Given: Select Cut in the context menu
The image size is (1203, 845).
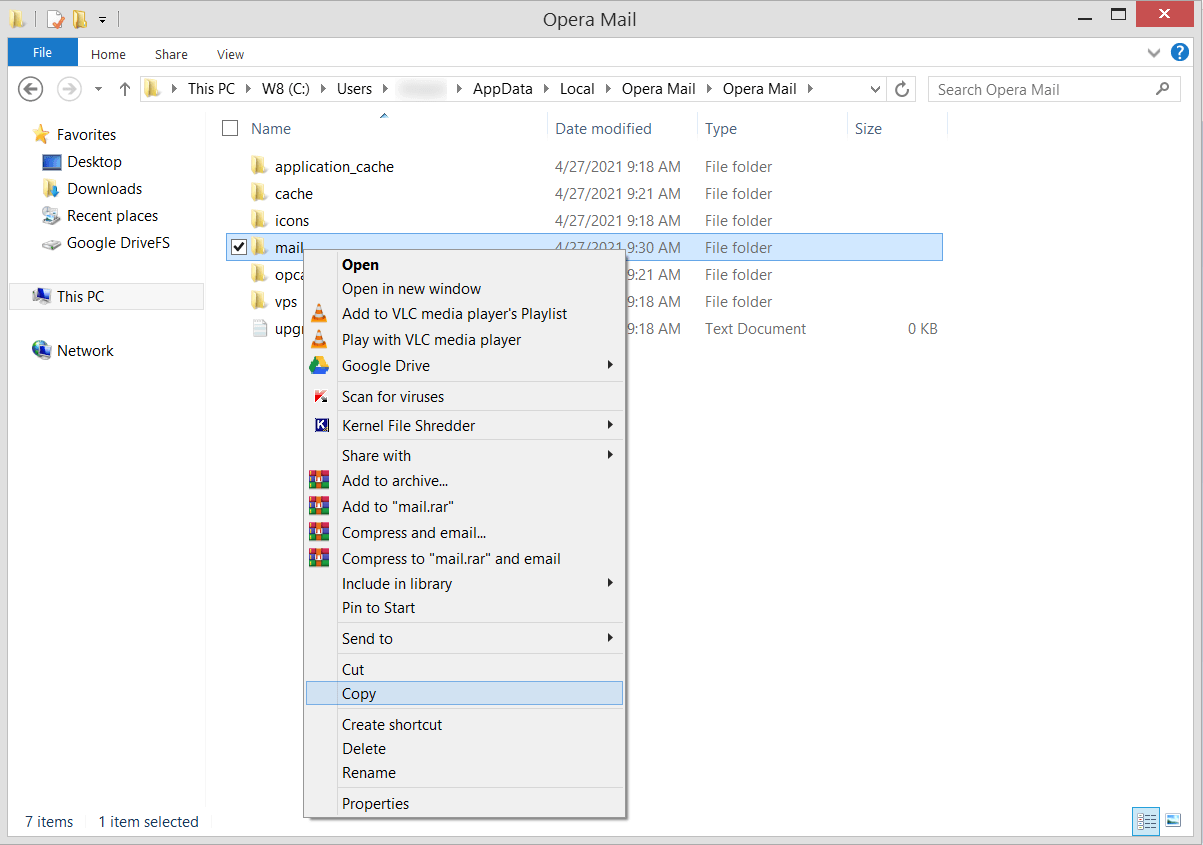Looking at the screenshot, I should (x=464, y=670).
